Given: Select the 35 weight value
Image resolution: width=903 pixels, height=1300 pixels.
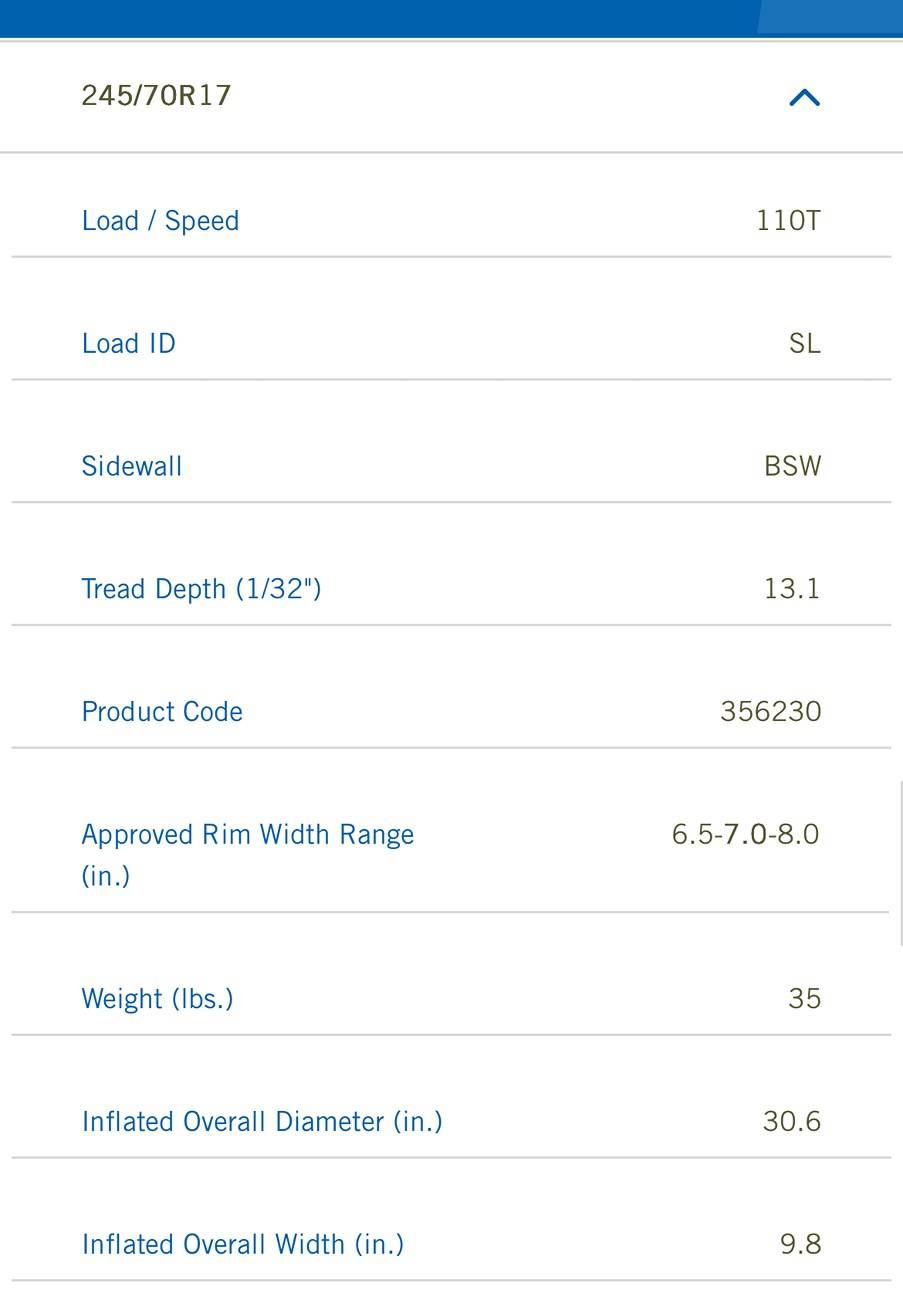Looking at the screenshot, I should pos(804,999).
